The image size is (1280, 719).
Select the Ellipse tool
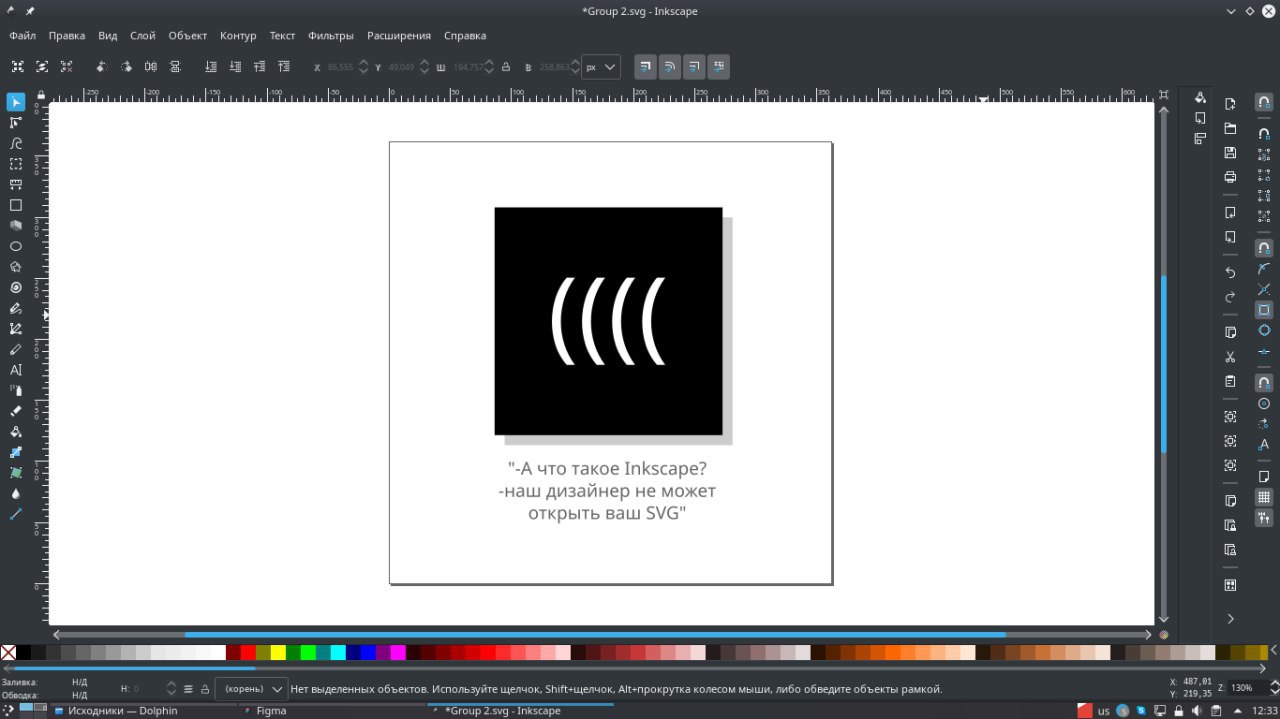16,246
